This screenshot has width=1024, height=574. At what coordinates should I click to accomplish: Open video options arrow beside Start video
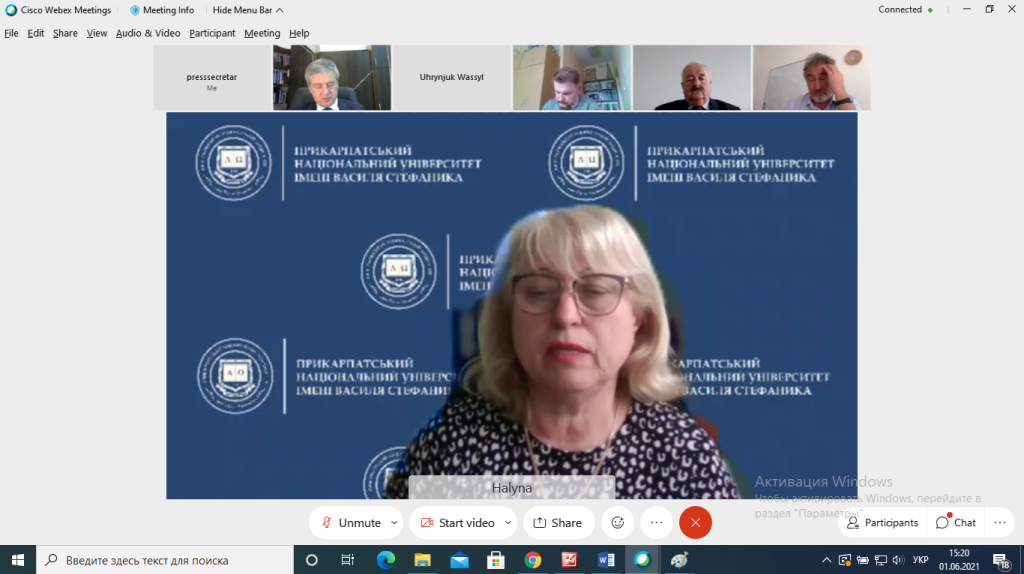[x=508, y=522]
